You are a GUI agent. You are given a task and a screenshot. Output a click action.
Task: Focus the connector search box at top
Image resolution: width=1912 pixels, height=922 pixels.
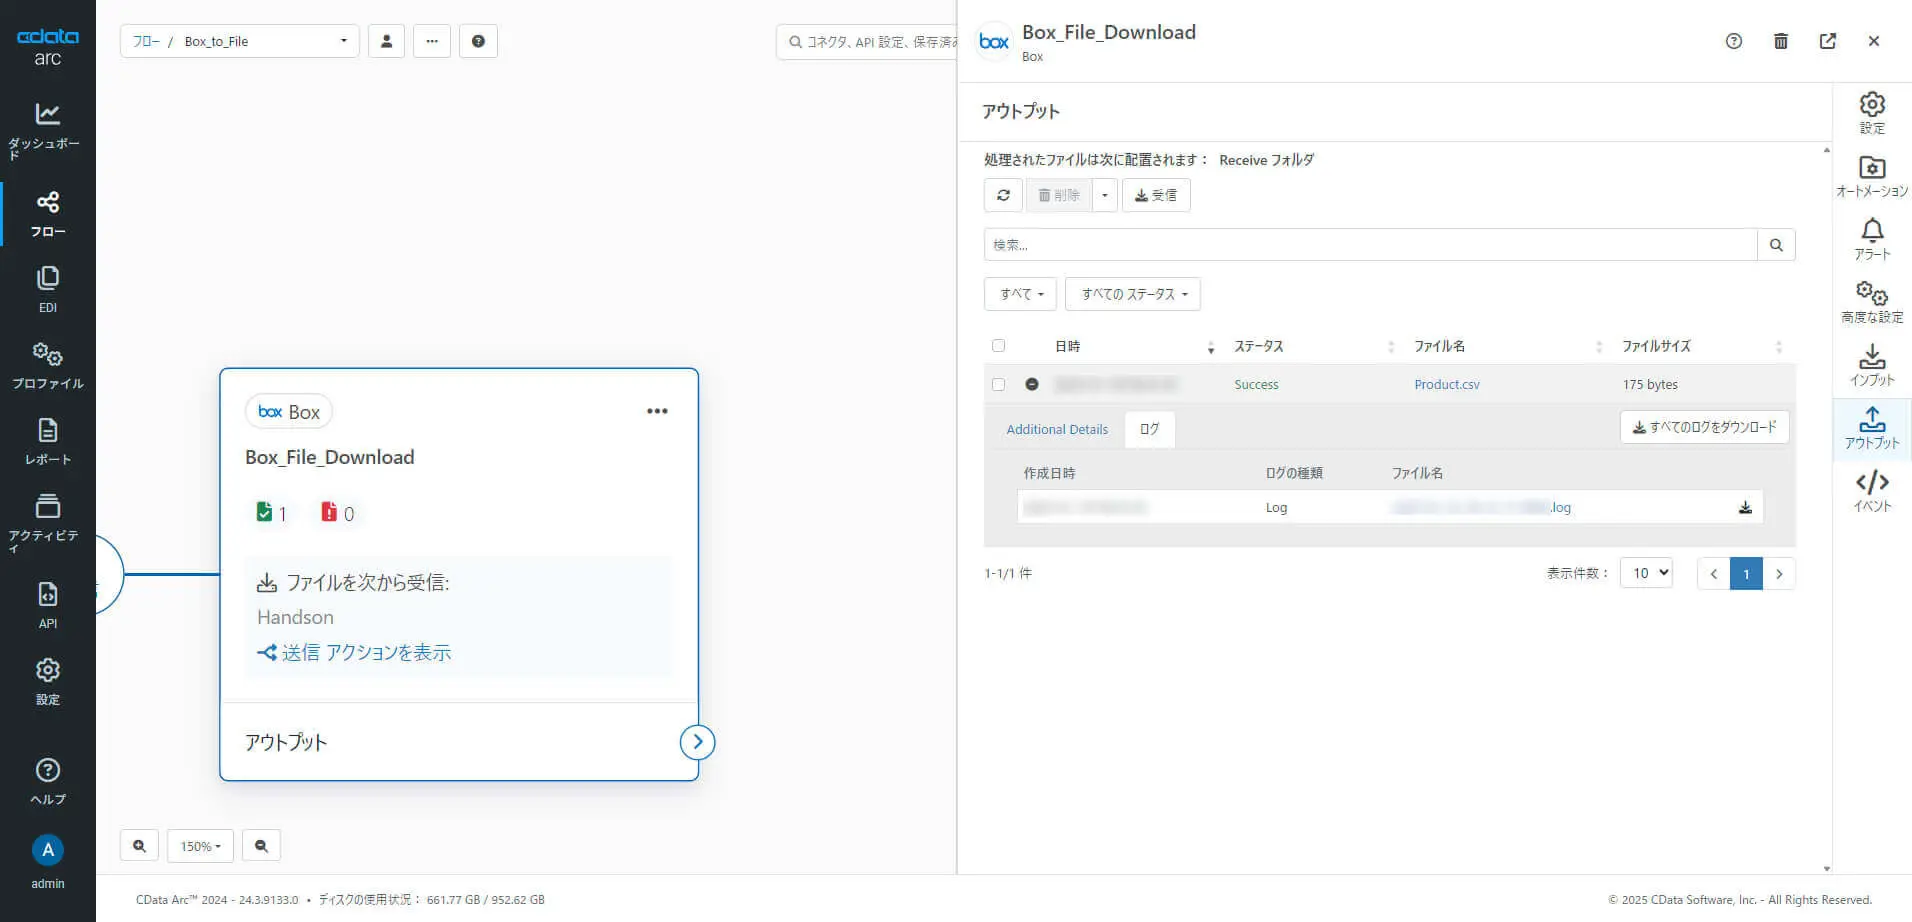(868, 42)
